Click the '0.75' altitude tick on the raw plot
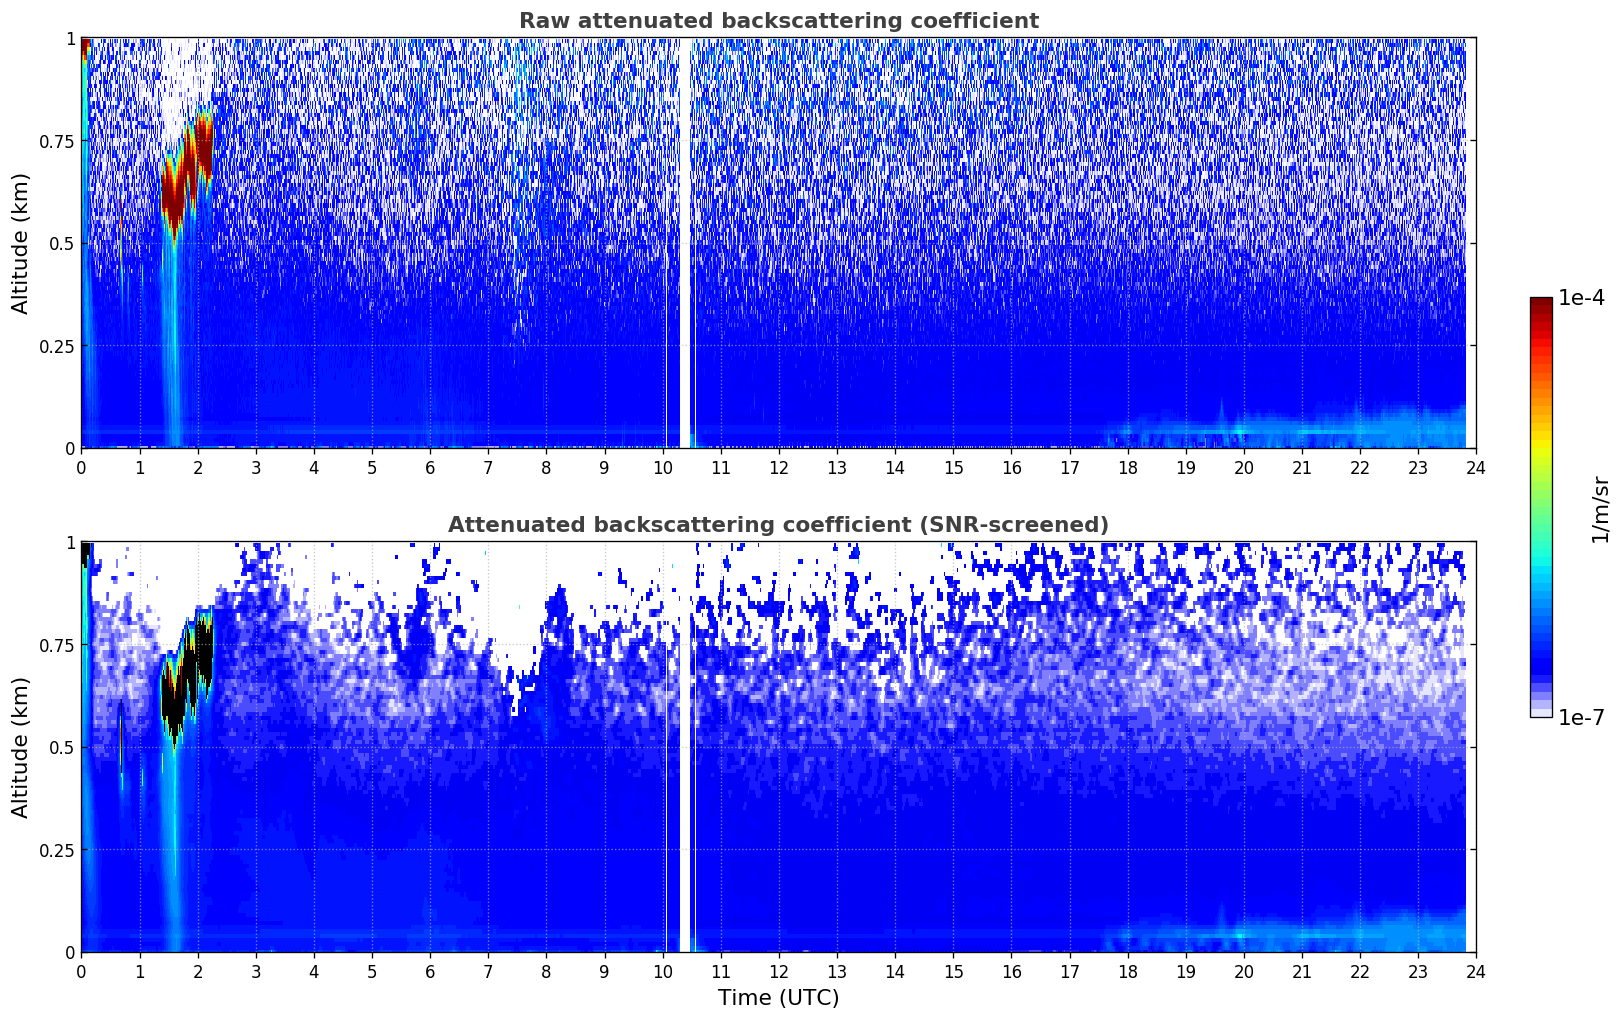1621x1020 pixels. pos(57,141)
